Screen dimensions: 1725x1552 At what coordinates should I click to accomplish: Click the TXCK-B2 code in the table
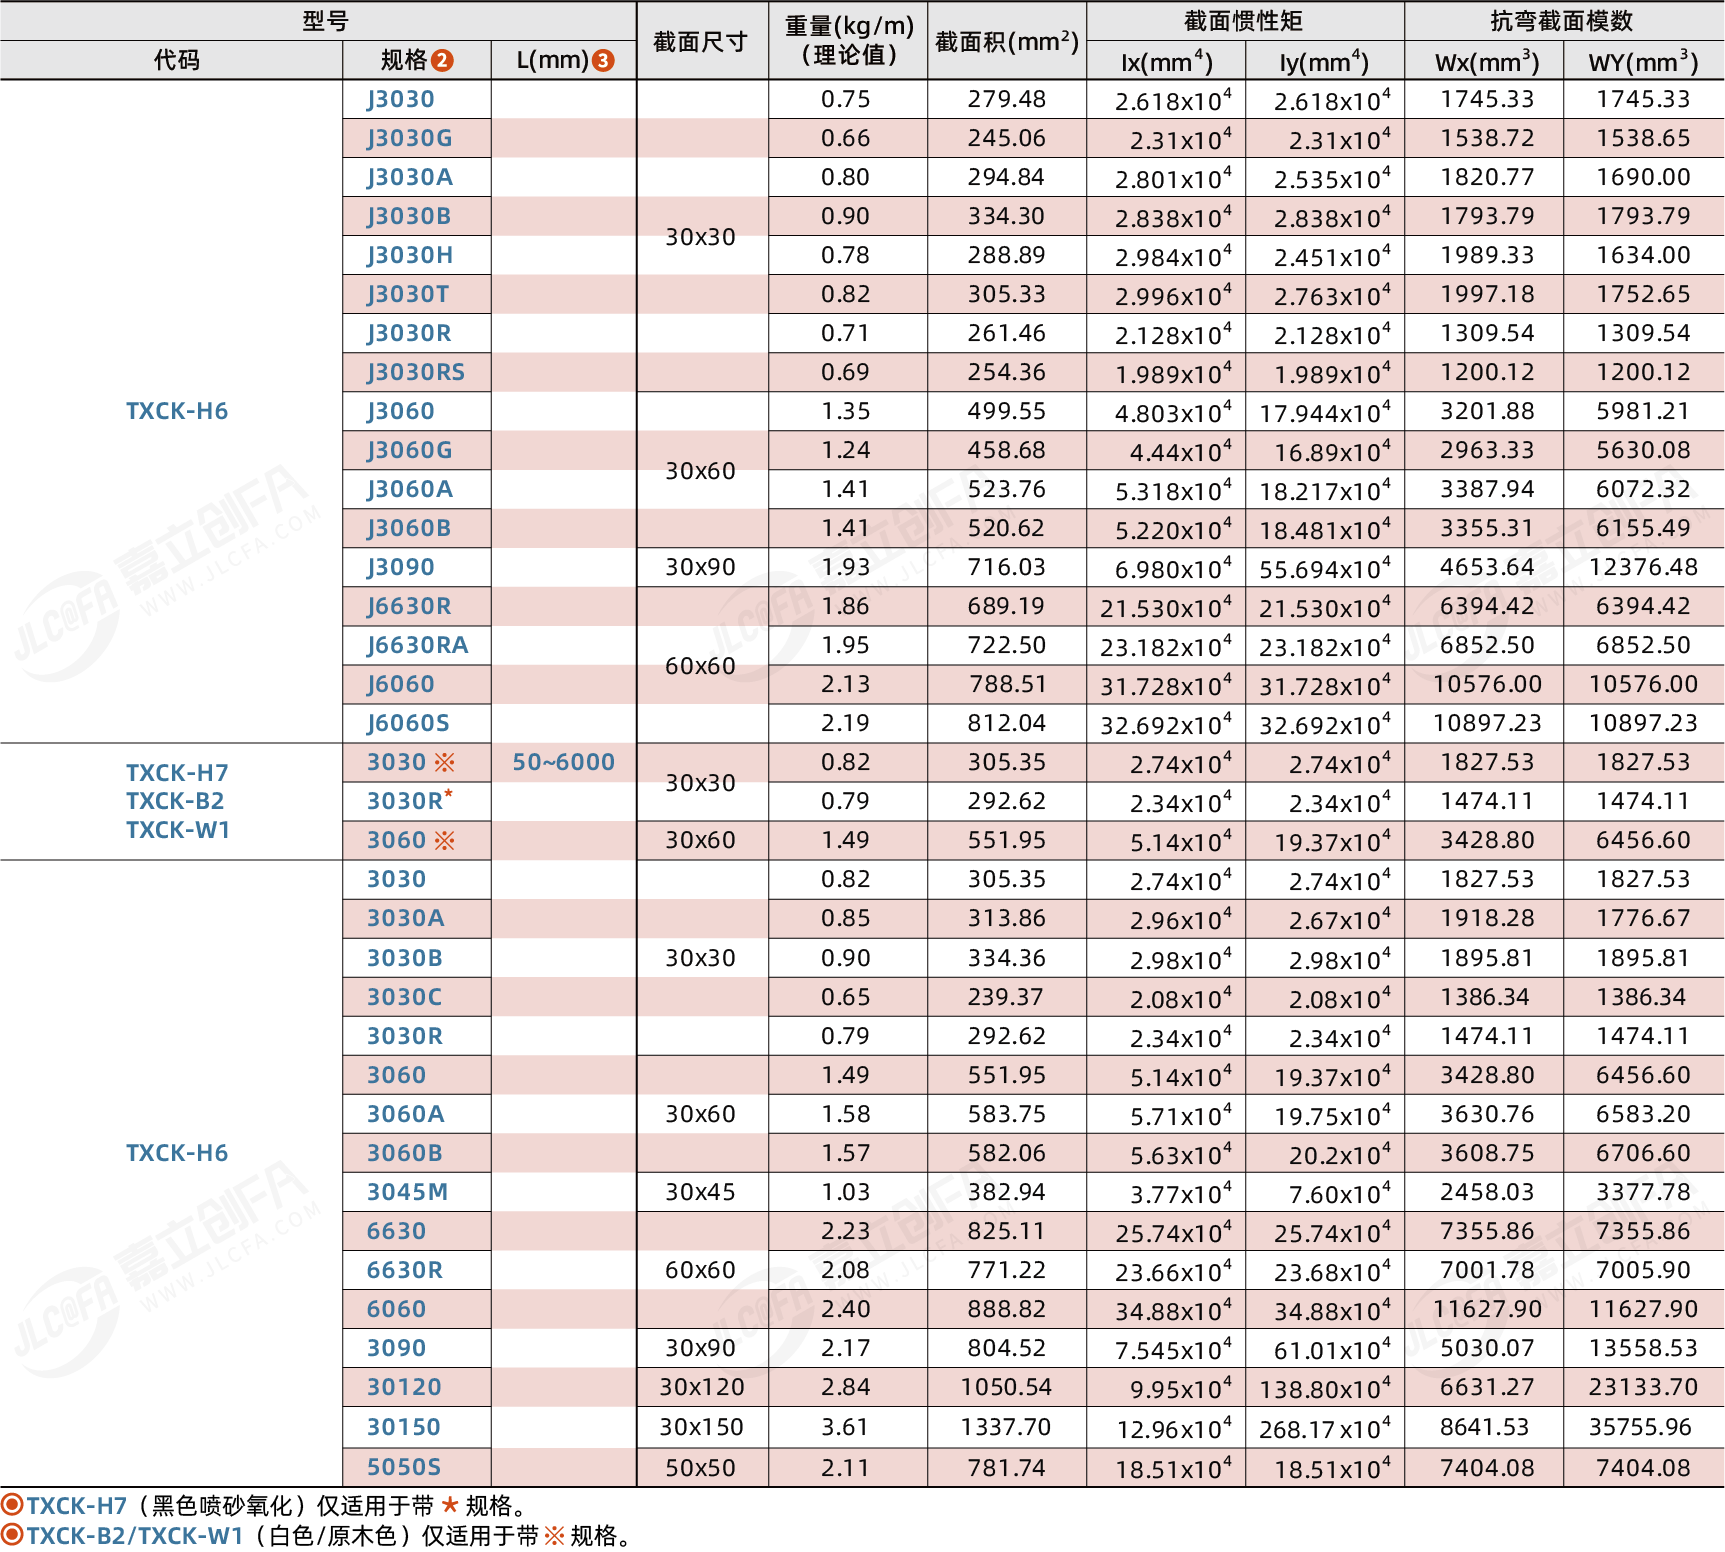pos(175,801)
